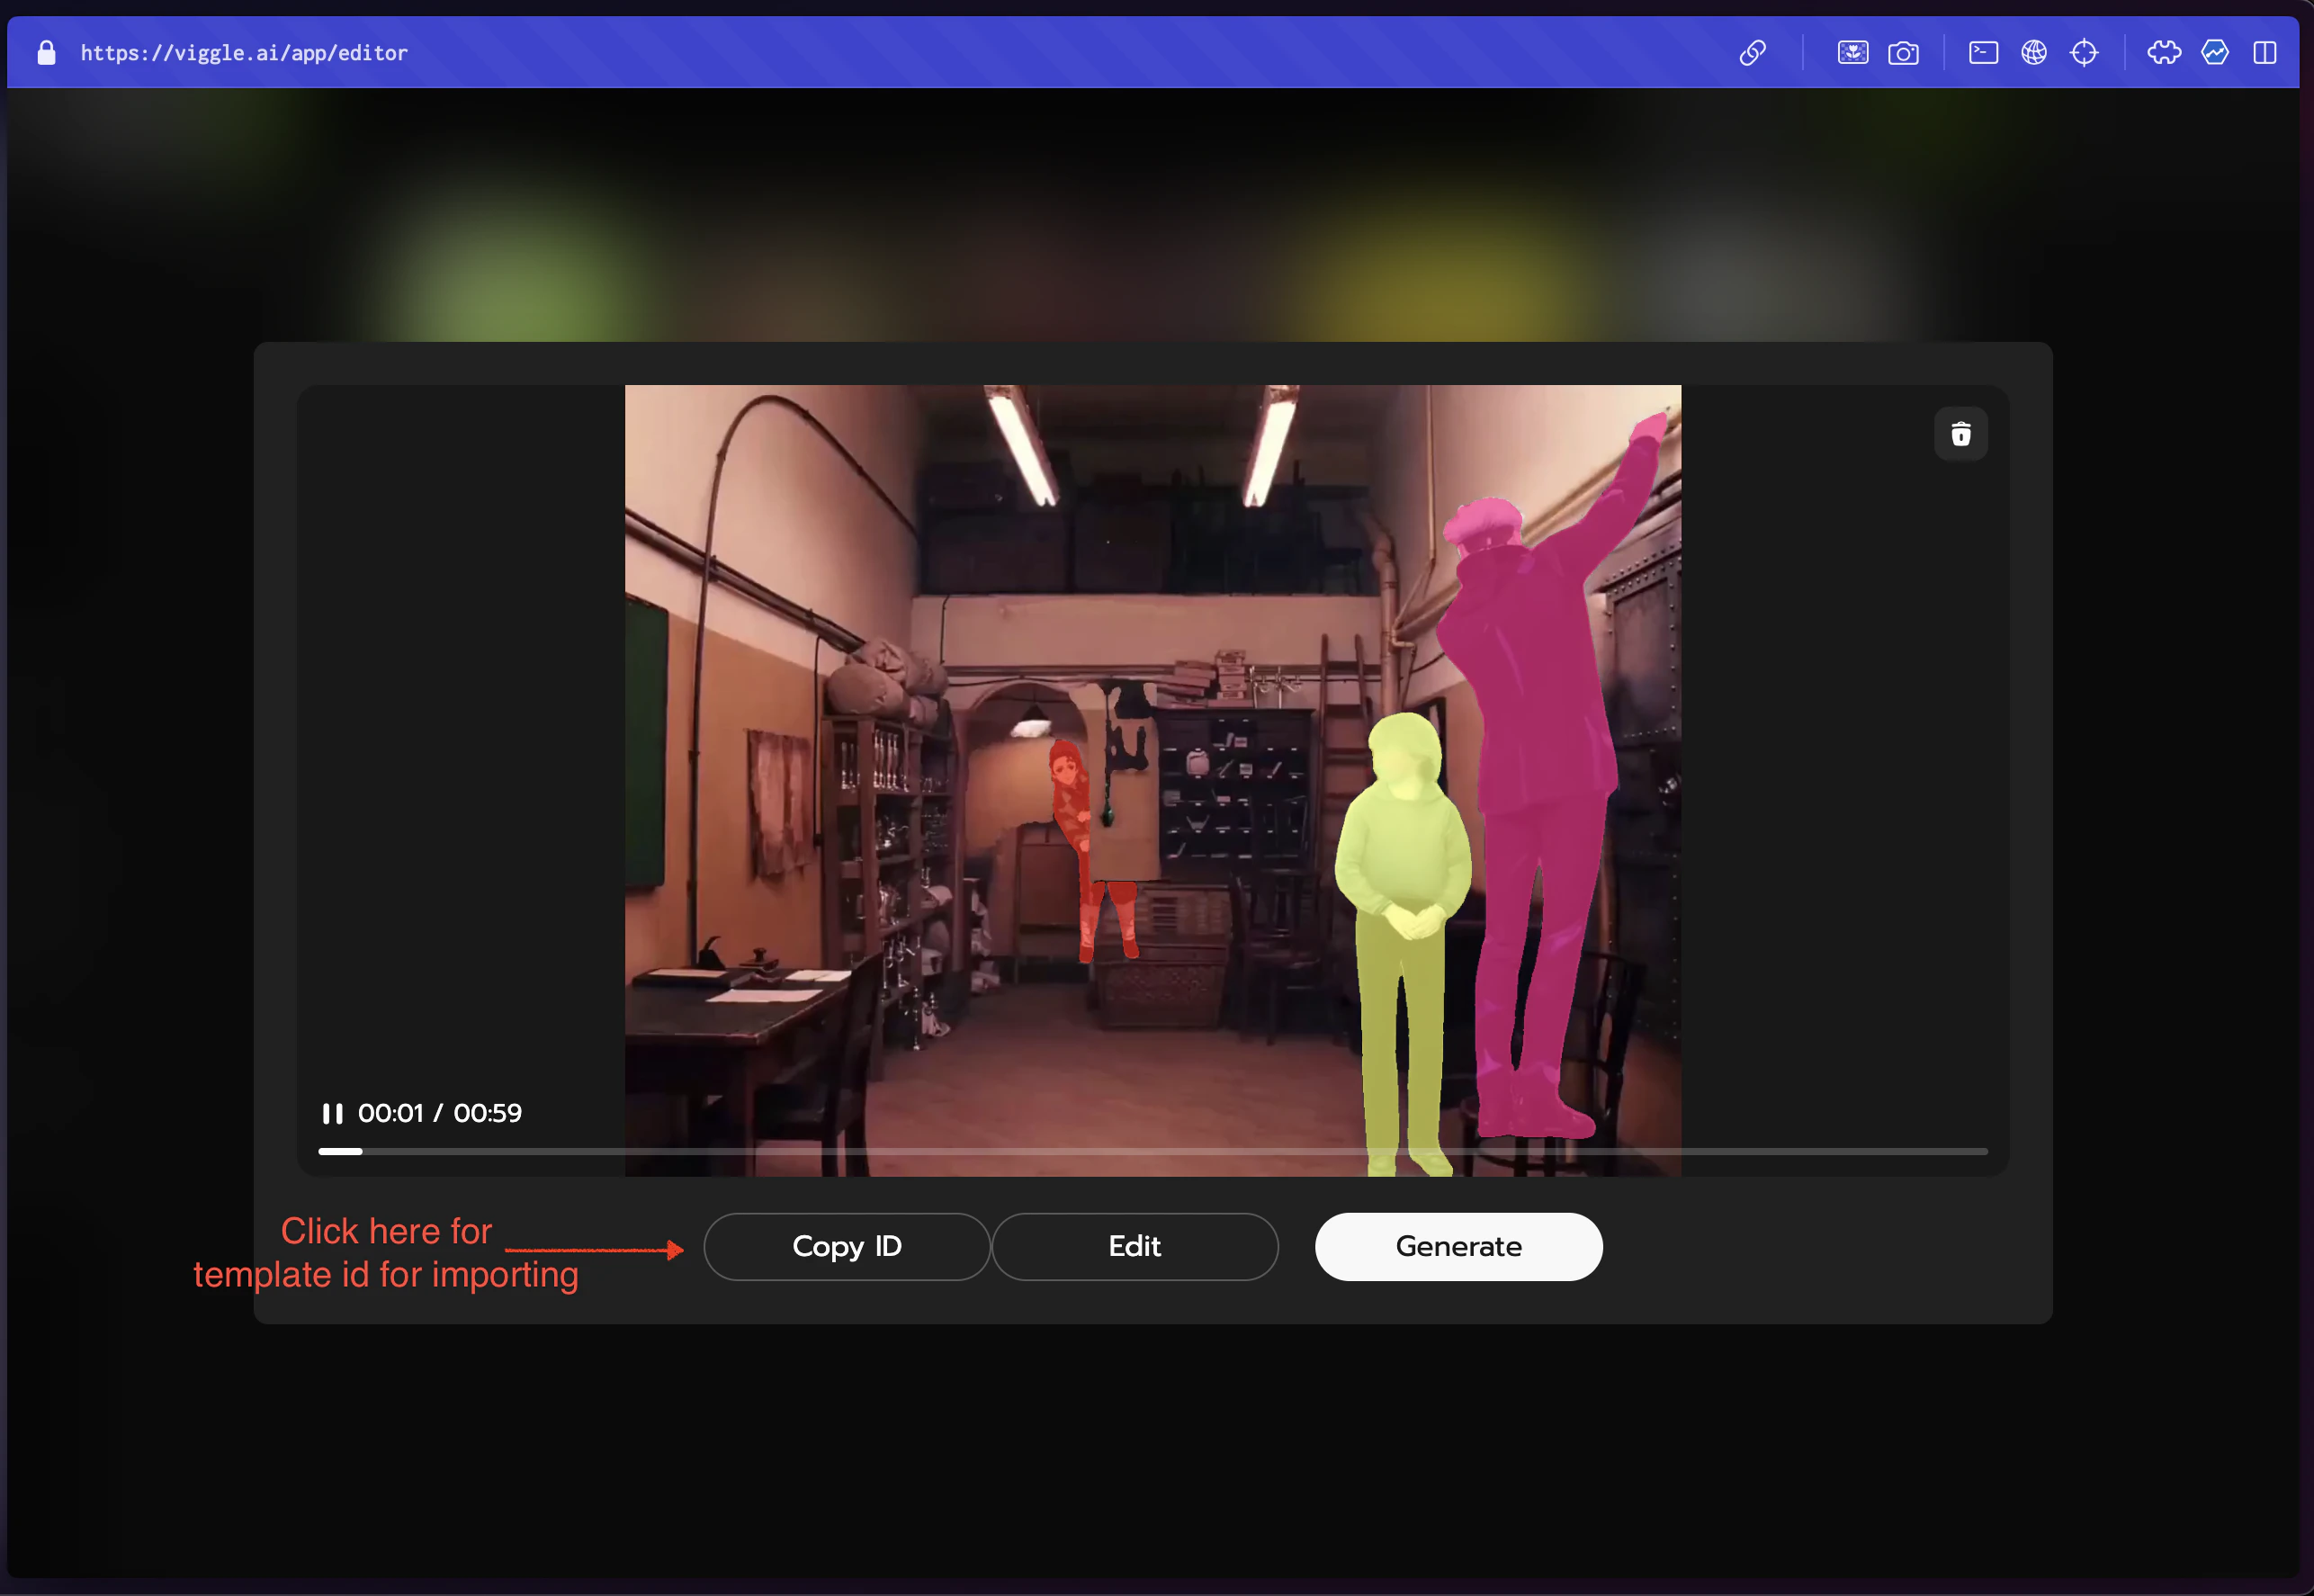
Task: Click the viggle.ai address bar
Action: (x=245, y=52)
